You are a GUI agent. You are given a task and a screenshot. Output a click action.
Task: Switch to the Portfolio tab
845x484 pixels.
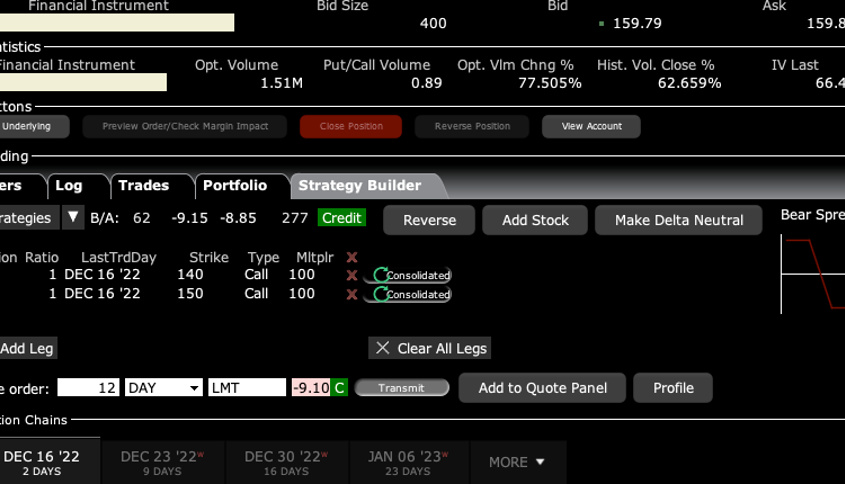[x=235, y=185]
